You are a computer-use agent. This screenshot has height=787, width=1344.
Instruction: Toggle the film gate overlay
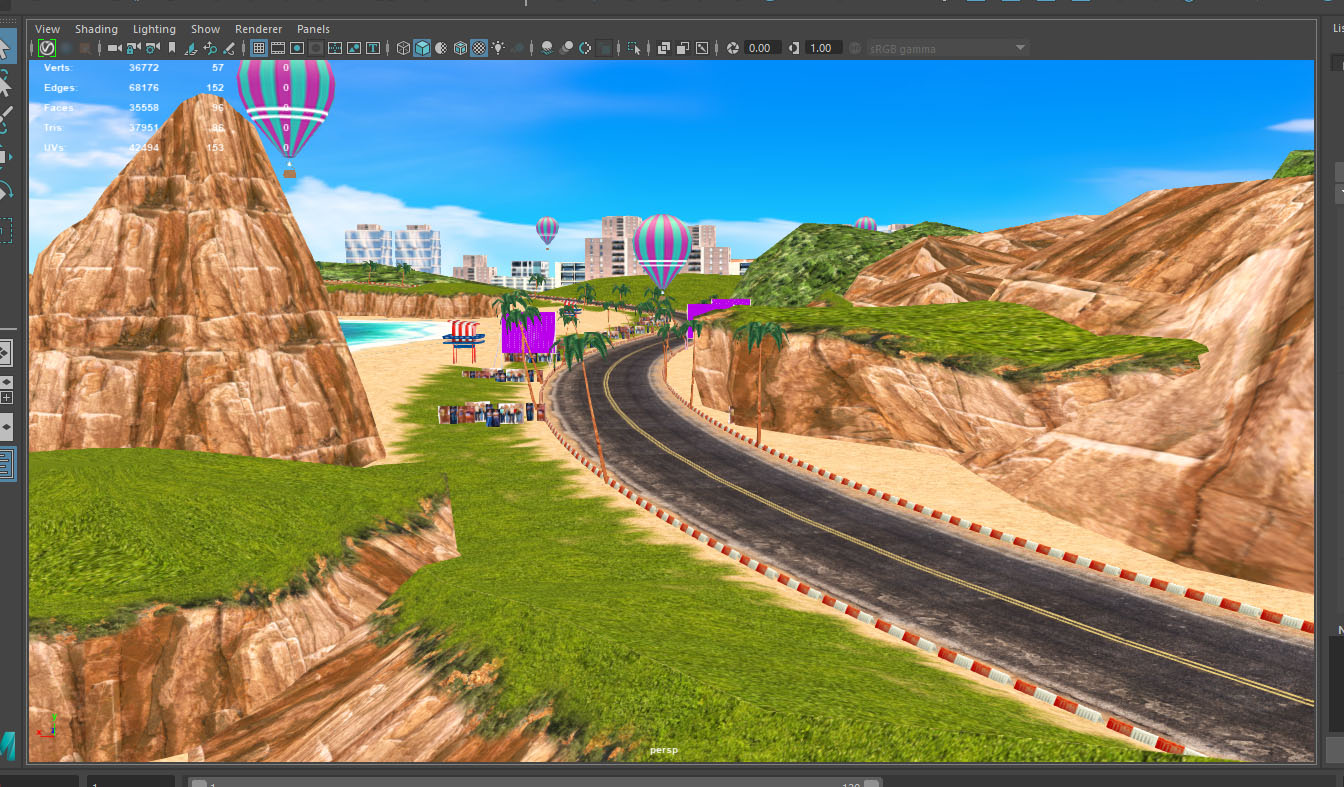pos(278,48)
